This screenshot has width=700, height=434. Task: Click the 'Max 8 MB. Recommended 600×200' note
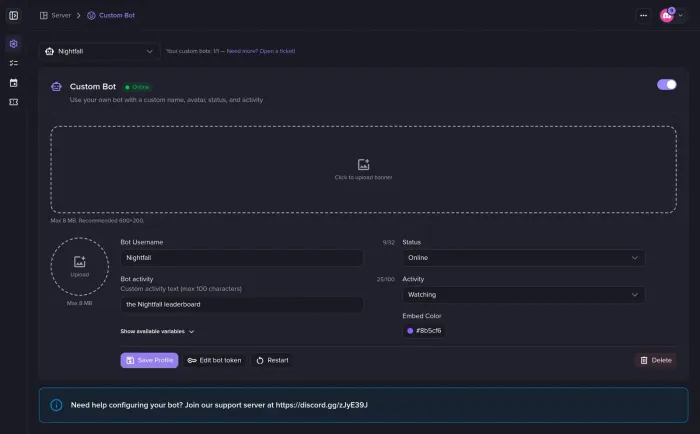click(x=97, y=221)
